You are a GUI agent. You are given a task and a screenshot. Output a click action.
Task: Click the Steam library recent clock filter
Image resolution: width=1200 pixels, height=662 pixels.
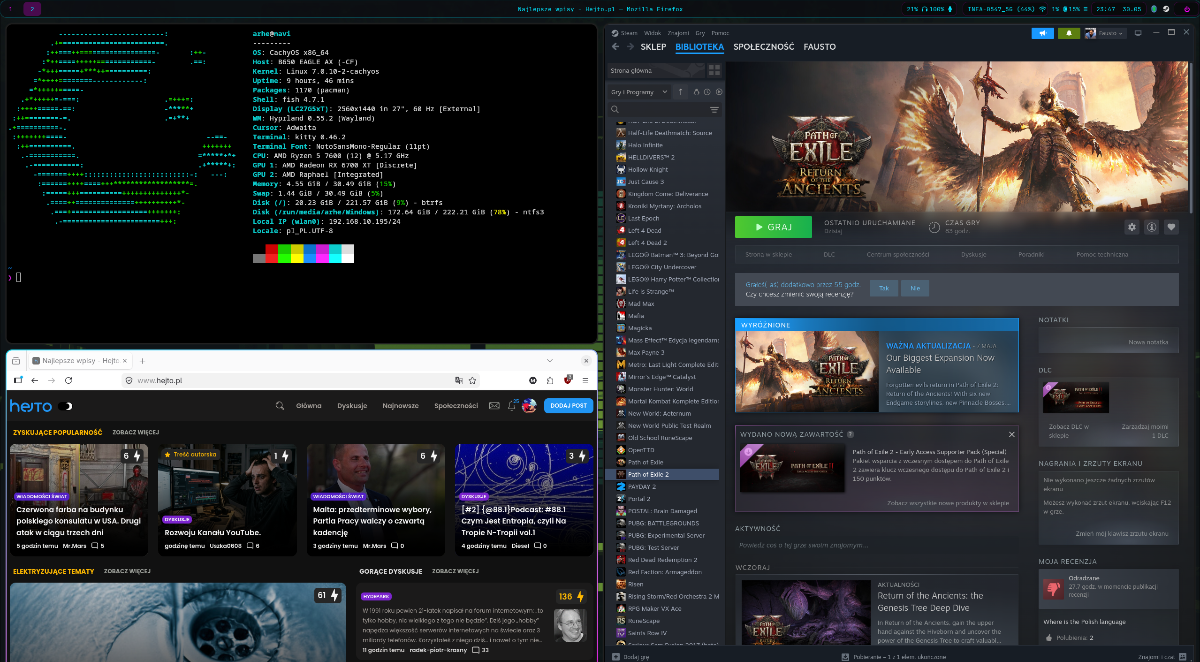click(707, 92)
